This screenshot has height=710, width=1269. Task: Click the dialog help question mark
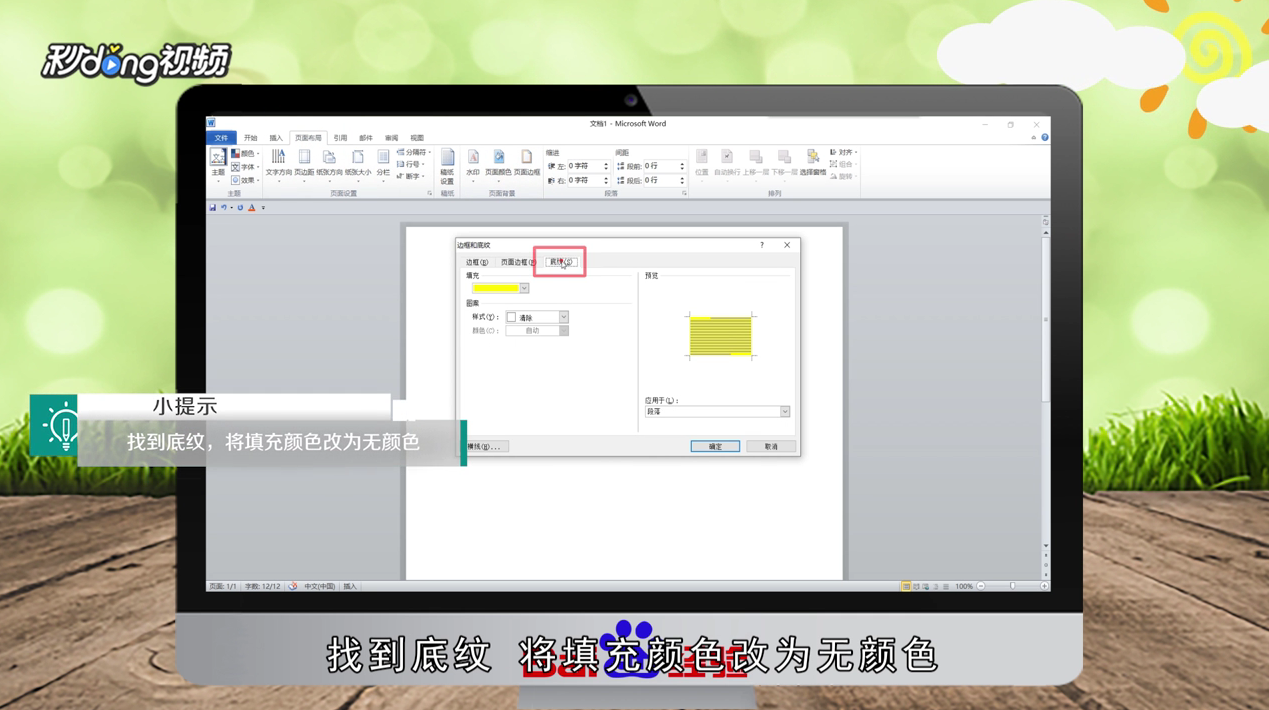coord(762,245)
